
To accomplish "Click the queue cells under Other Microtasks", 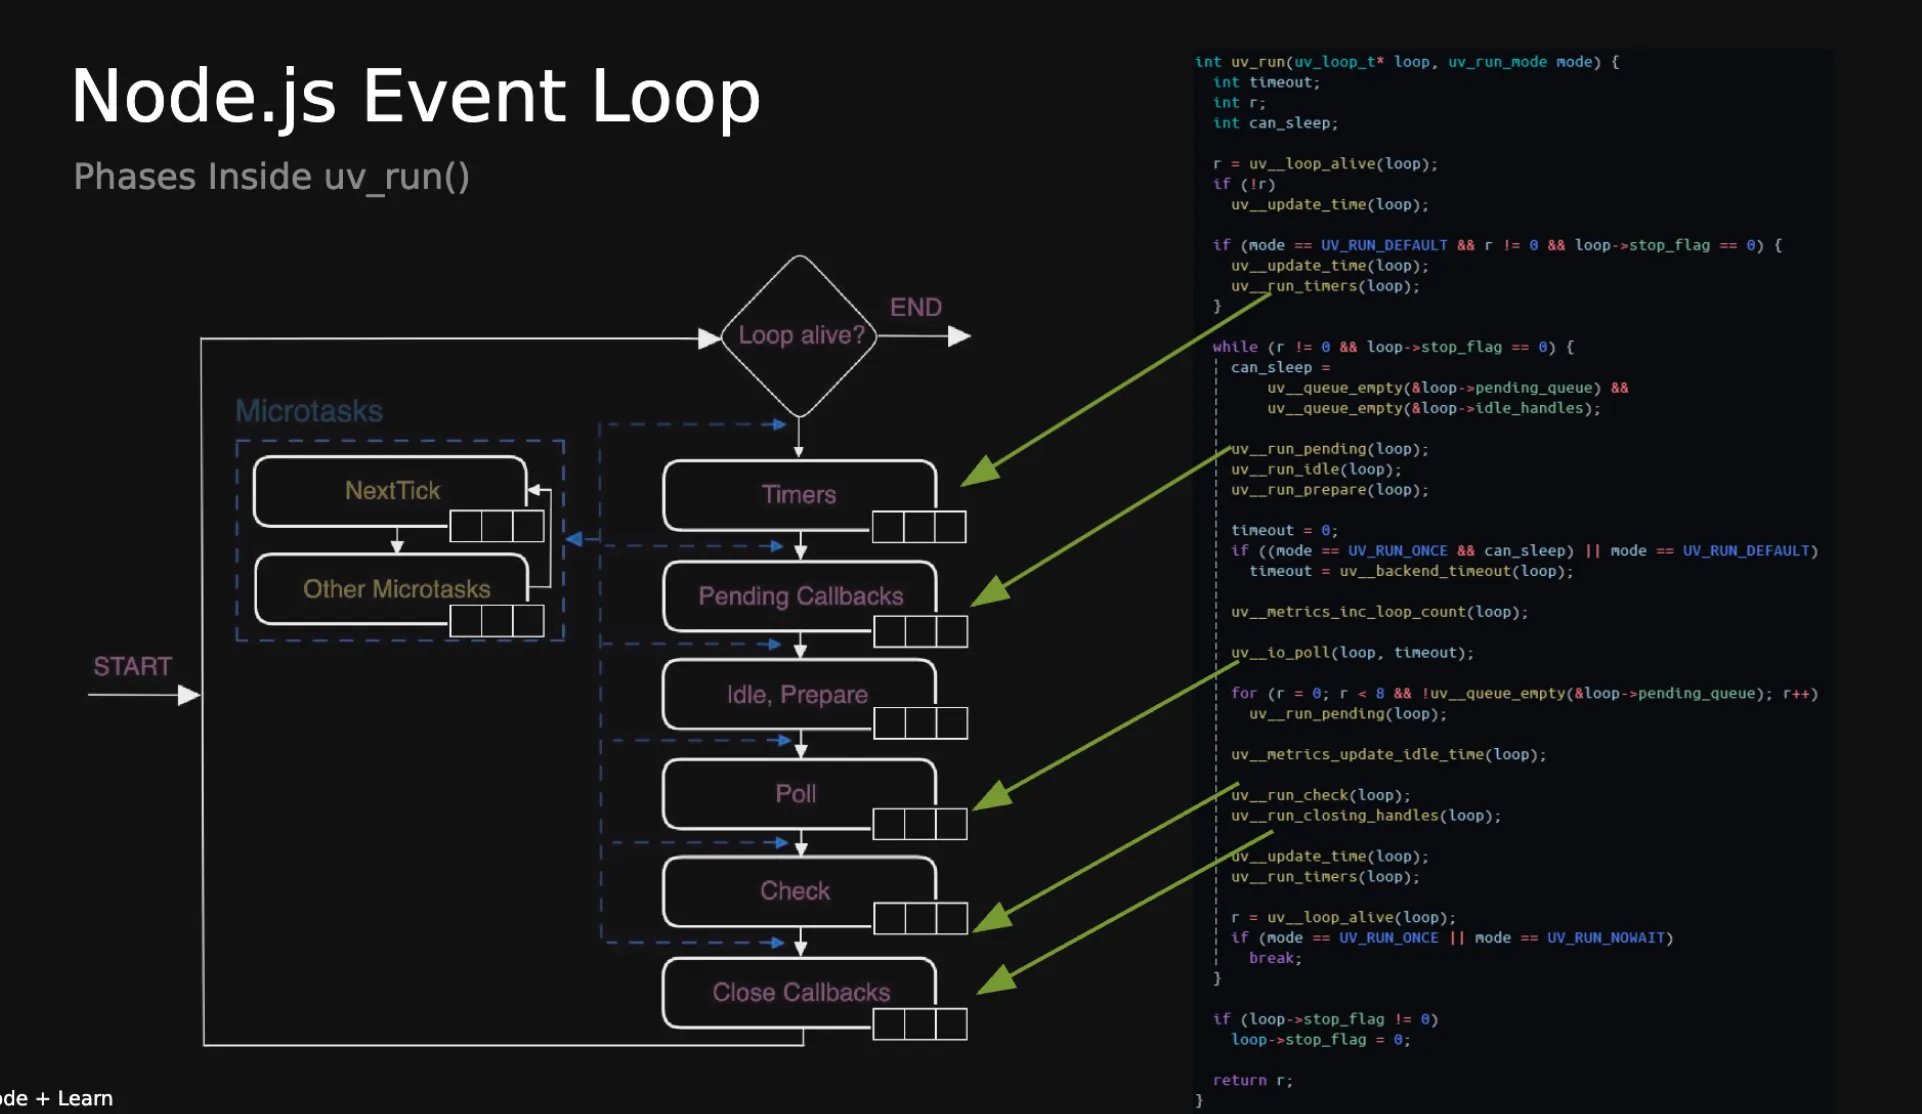I will 497,621.
